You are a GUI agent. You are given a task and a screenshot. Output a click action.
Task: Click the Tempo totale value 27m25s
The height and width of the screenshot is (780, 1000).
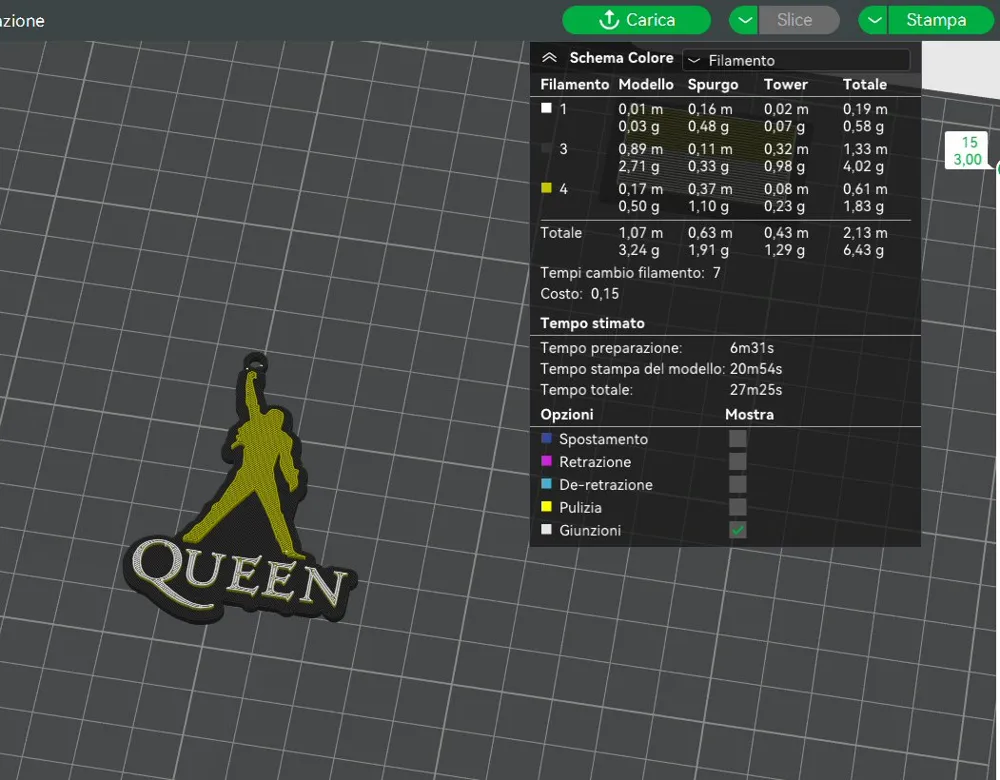pos(756,390)
